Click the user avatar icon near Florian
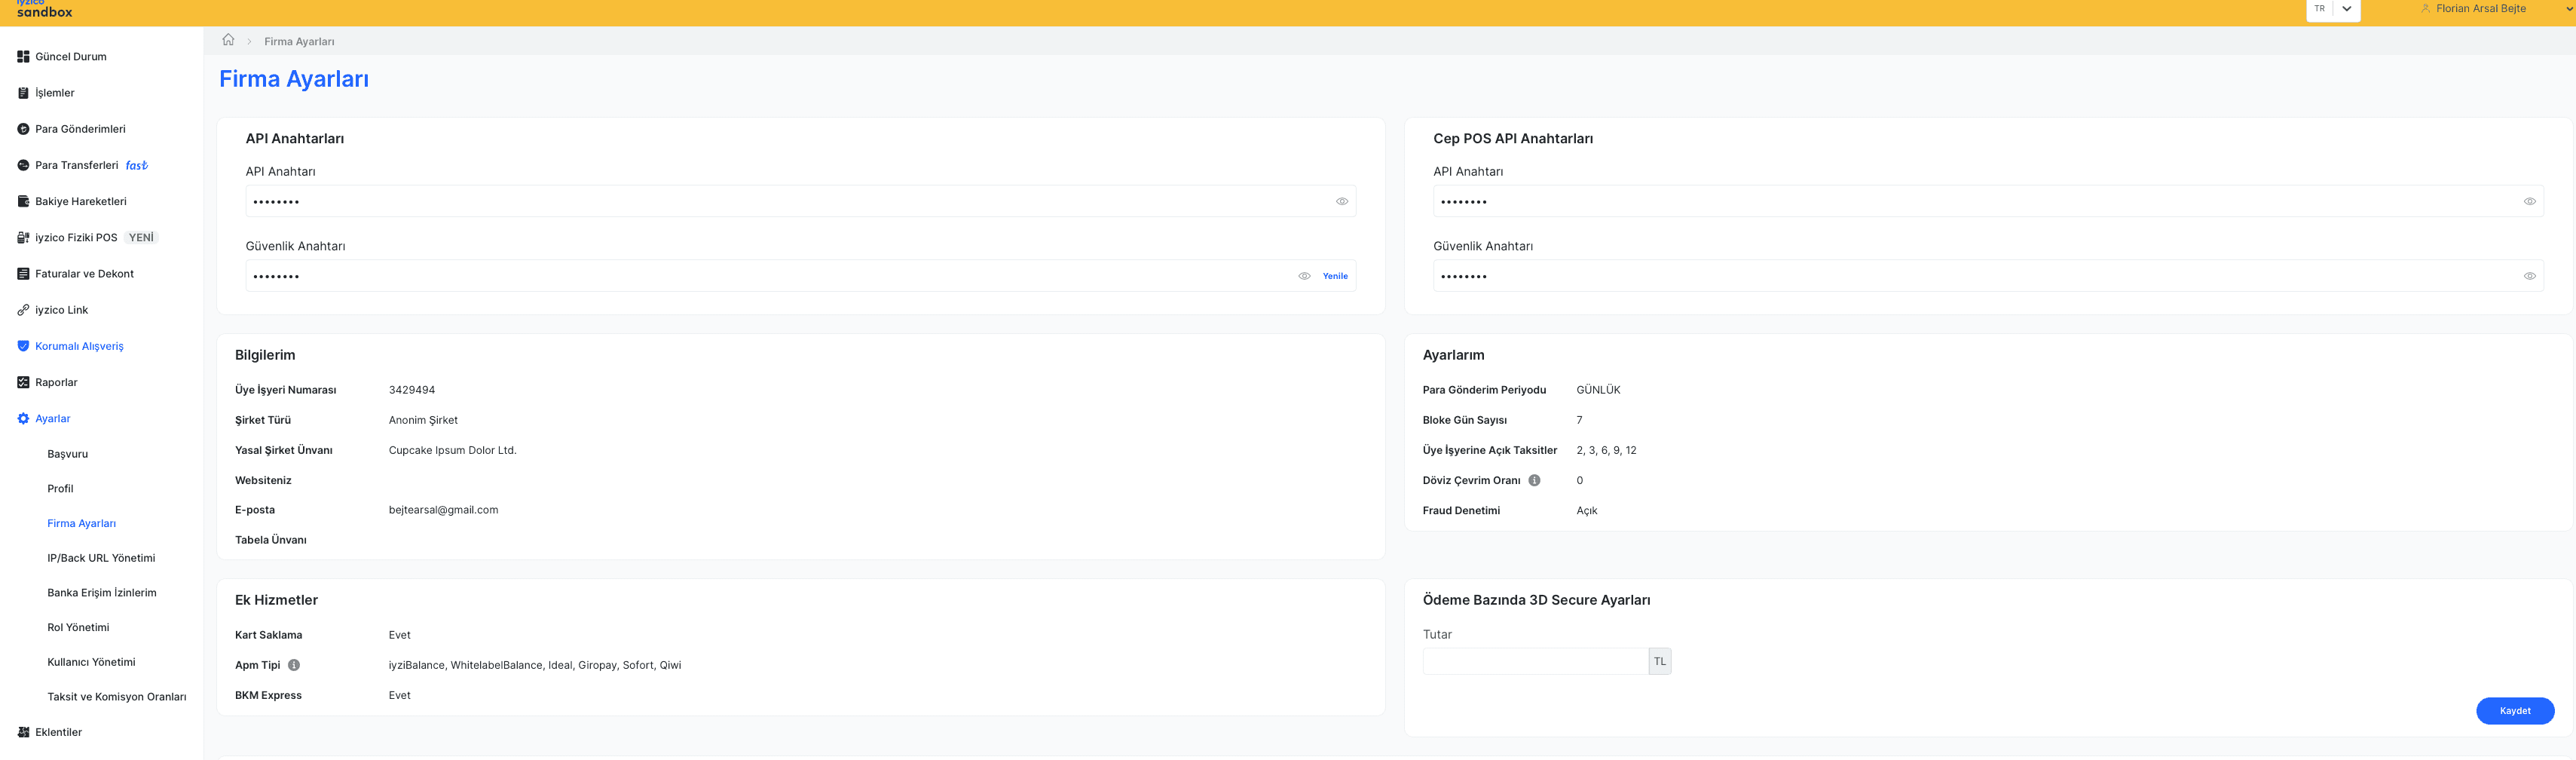Viewport: 2576px width, 760px height. tap(2425, 8)
